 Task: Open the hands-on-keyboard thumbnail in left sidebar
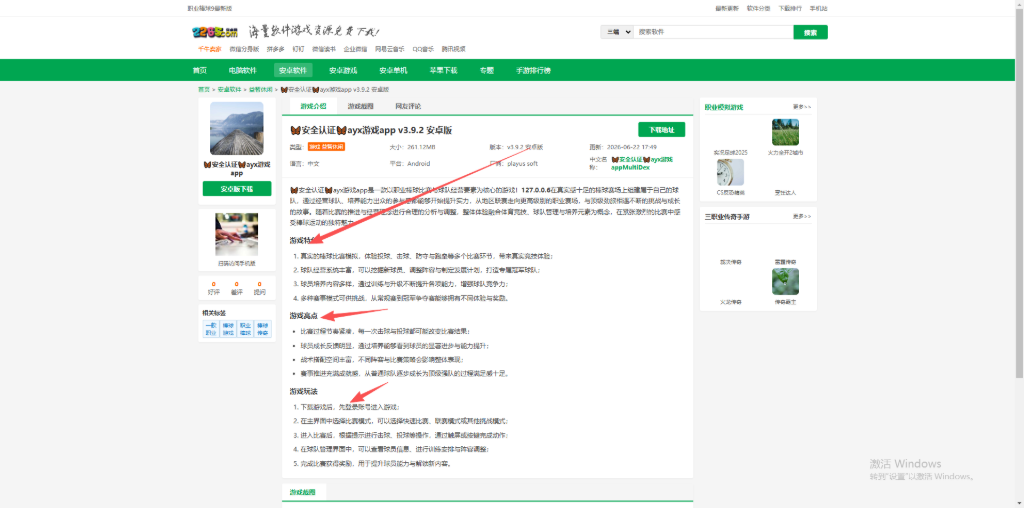point(236,234)
